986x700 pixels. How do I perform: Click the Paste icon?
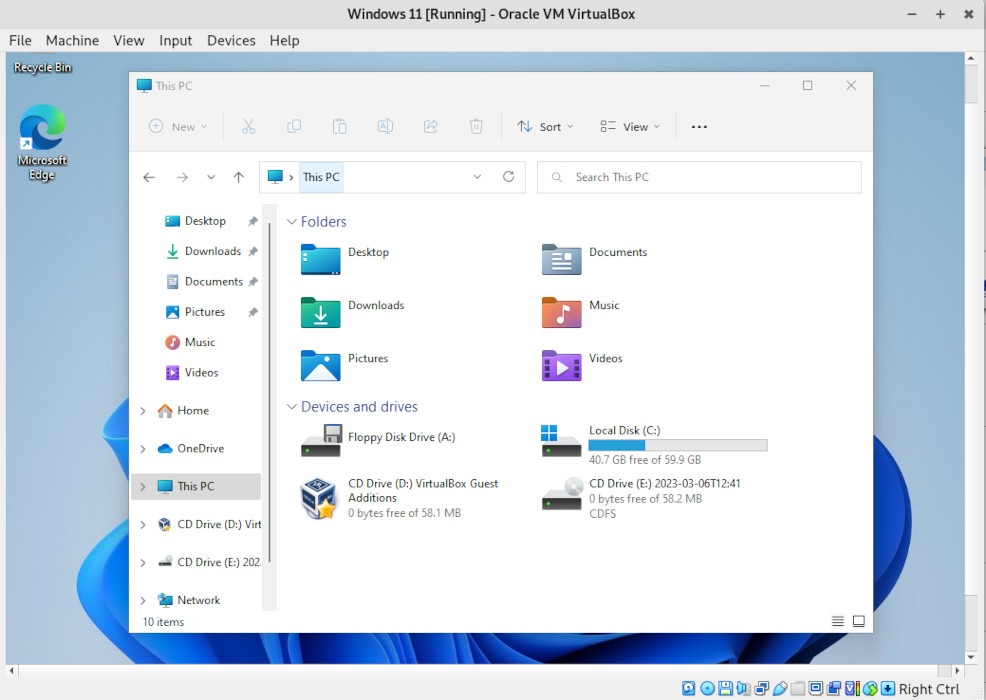click(x=340, y=126)
